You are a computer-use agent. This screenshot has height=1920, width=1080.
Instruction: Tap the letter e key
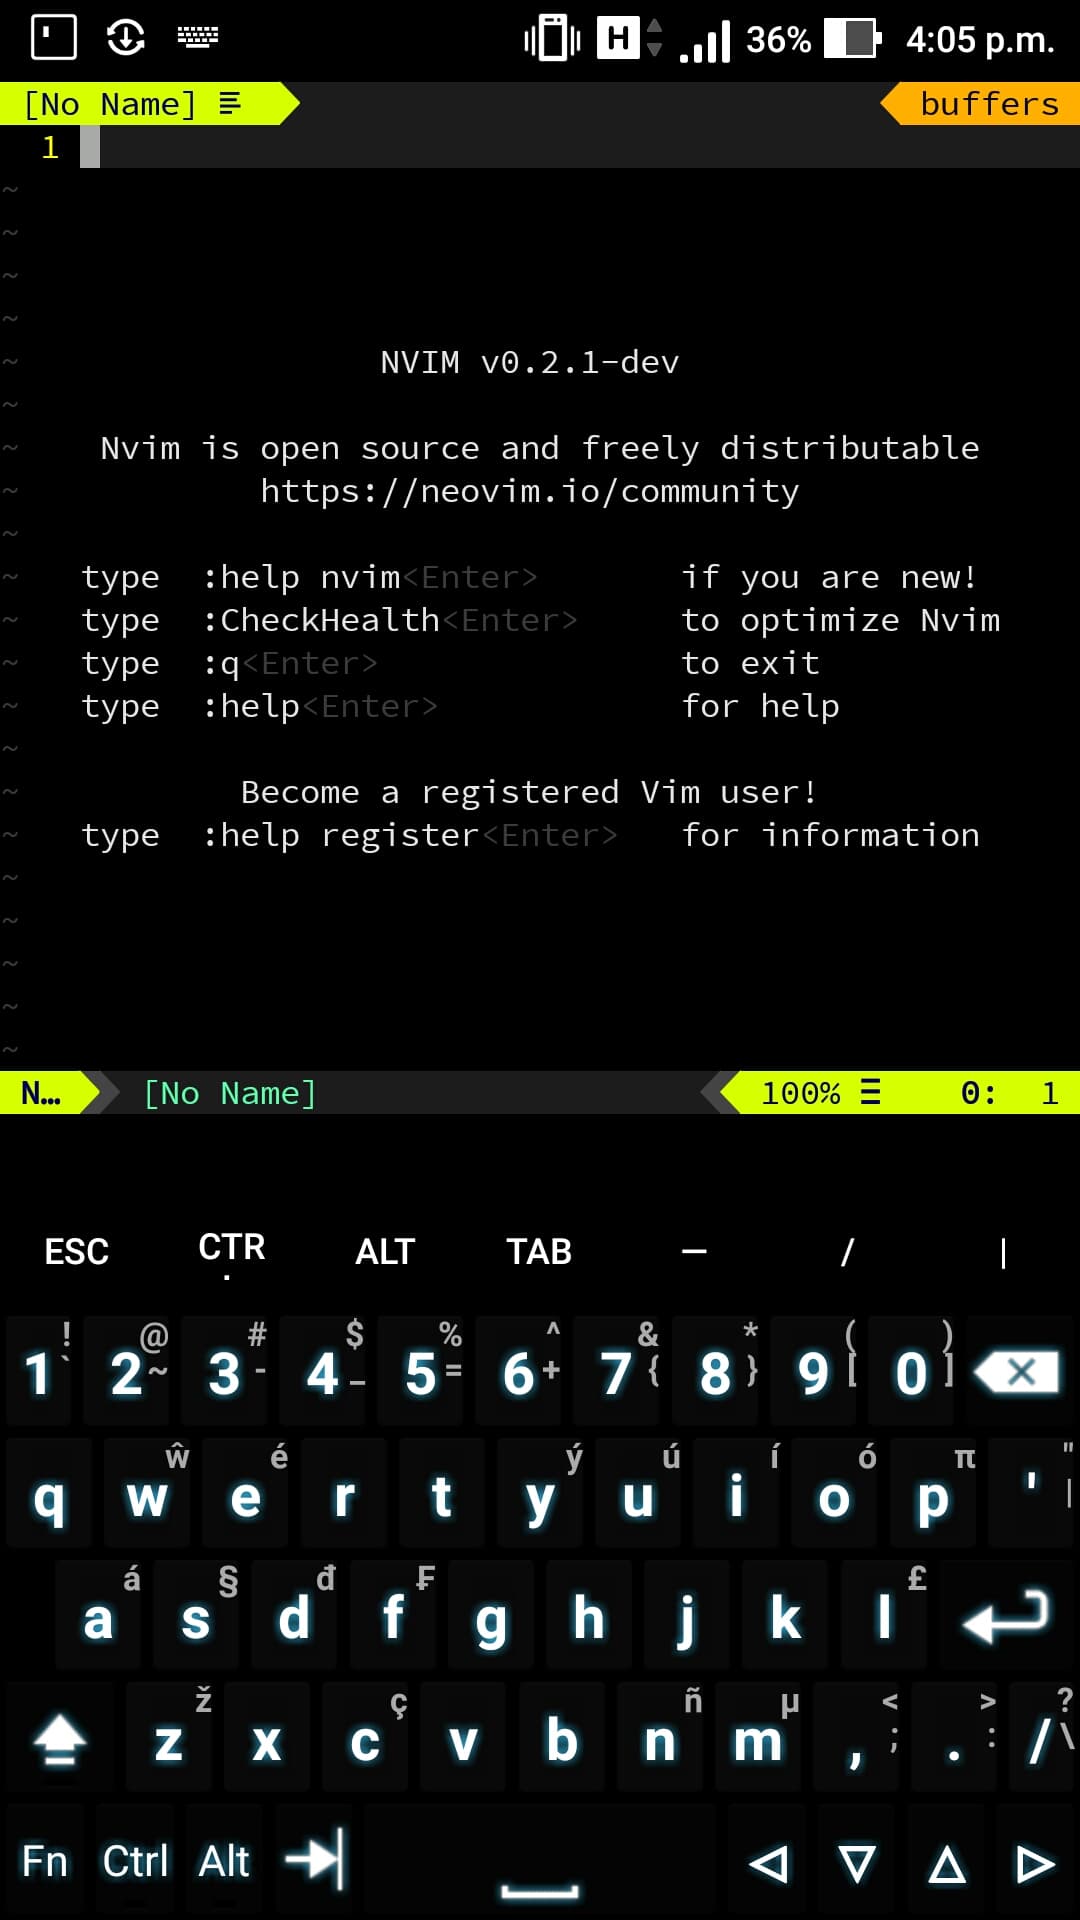[x=245, y=1494]
